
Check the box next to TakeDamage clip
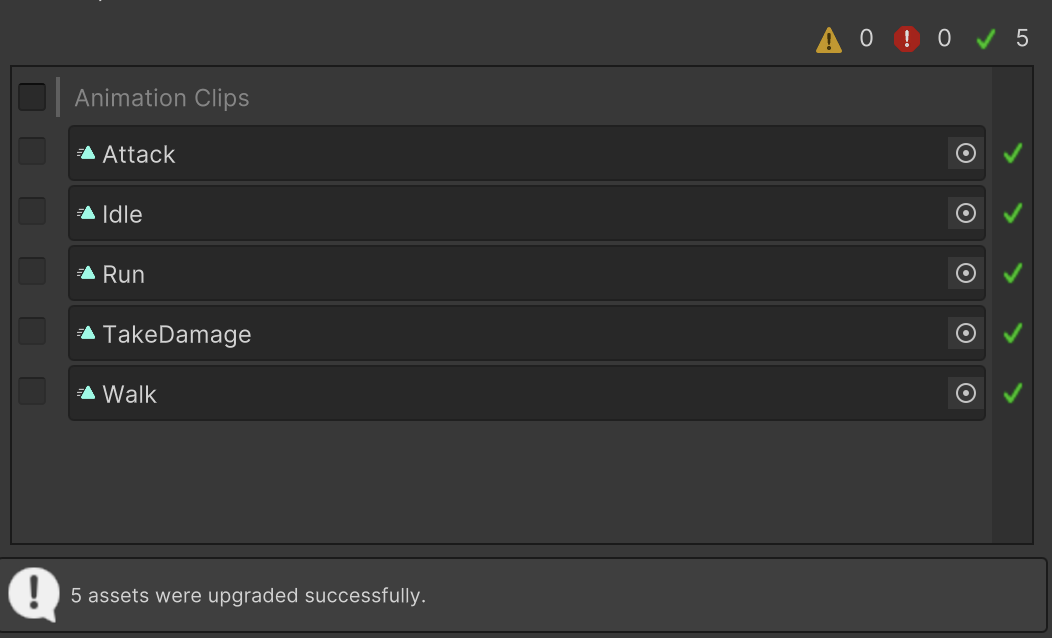[32, 331]
